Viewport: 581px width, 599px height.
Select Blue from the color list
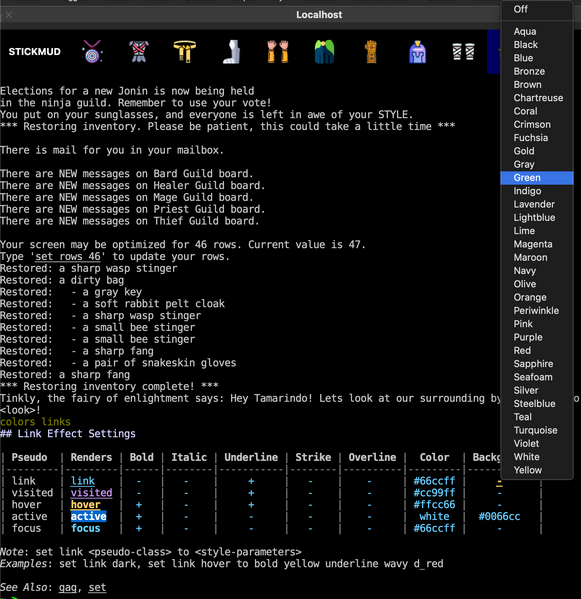(537, 58)
